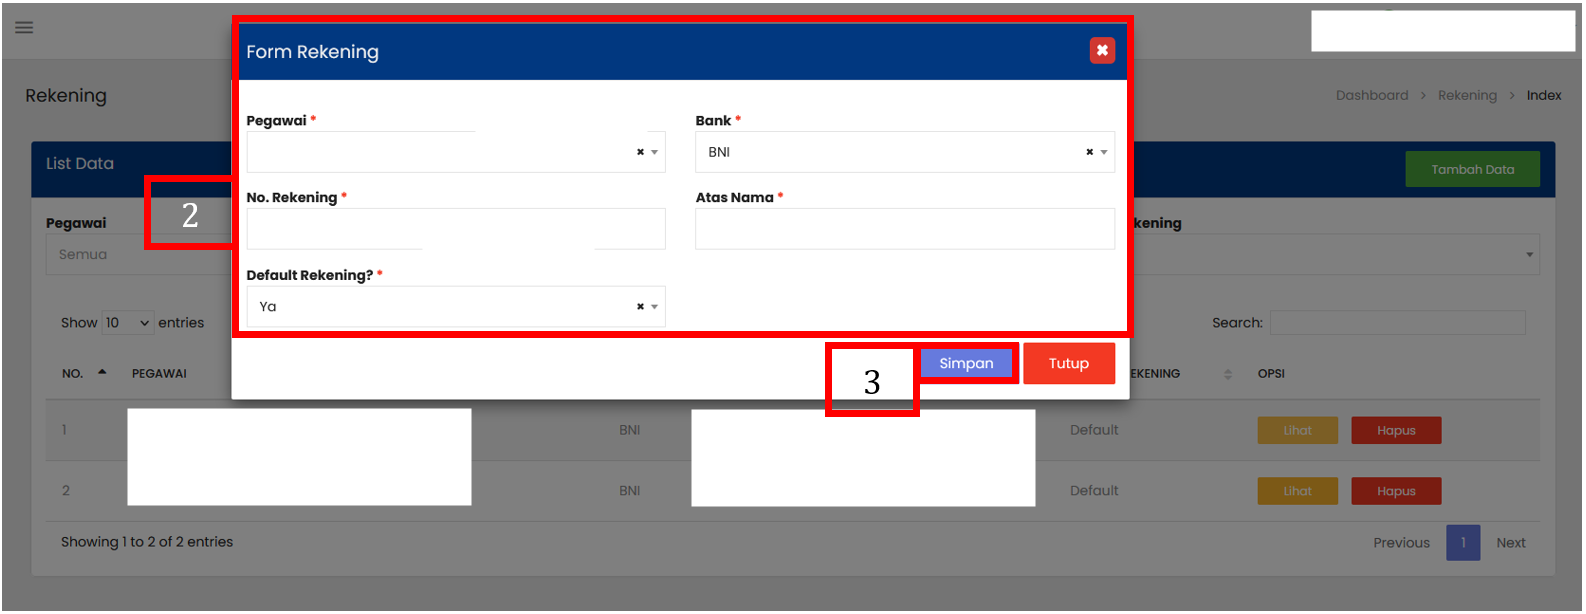1586x614 pixels.
Task: Go to Dashboard breadcrumb link
Action: pyautogui.click(x=1371, y=96)
